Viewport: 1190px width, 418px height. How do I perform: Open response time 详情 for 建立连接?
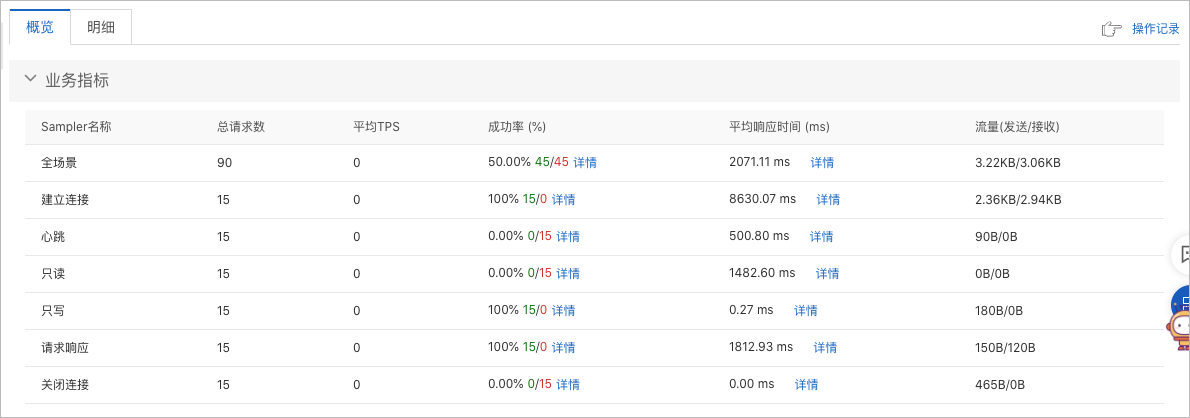[828, 200]
